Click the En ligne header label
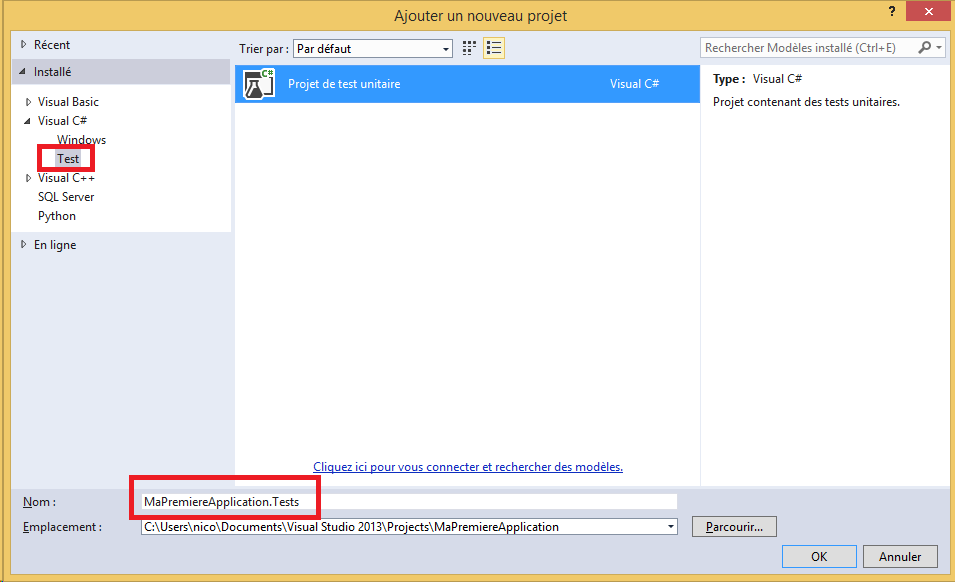Screen dimensions: 955x582 point(55,245)
